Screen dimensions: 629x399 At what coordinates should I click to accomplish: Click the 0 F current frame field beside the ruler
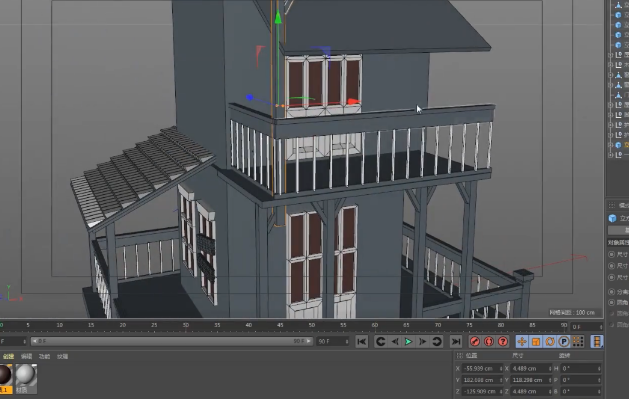point(587,327)
